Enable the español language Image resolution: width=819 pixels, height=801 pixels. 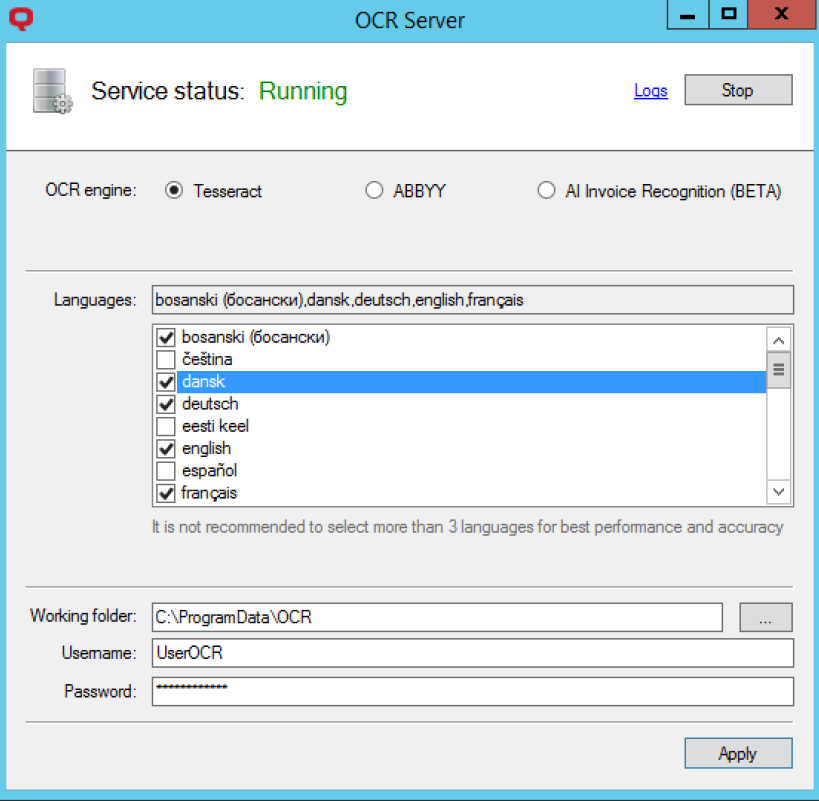pyautogui.click(x=167, y=470)
